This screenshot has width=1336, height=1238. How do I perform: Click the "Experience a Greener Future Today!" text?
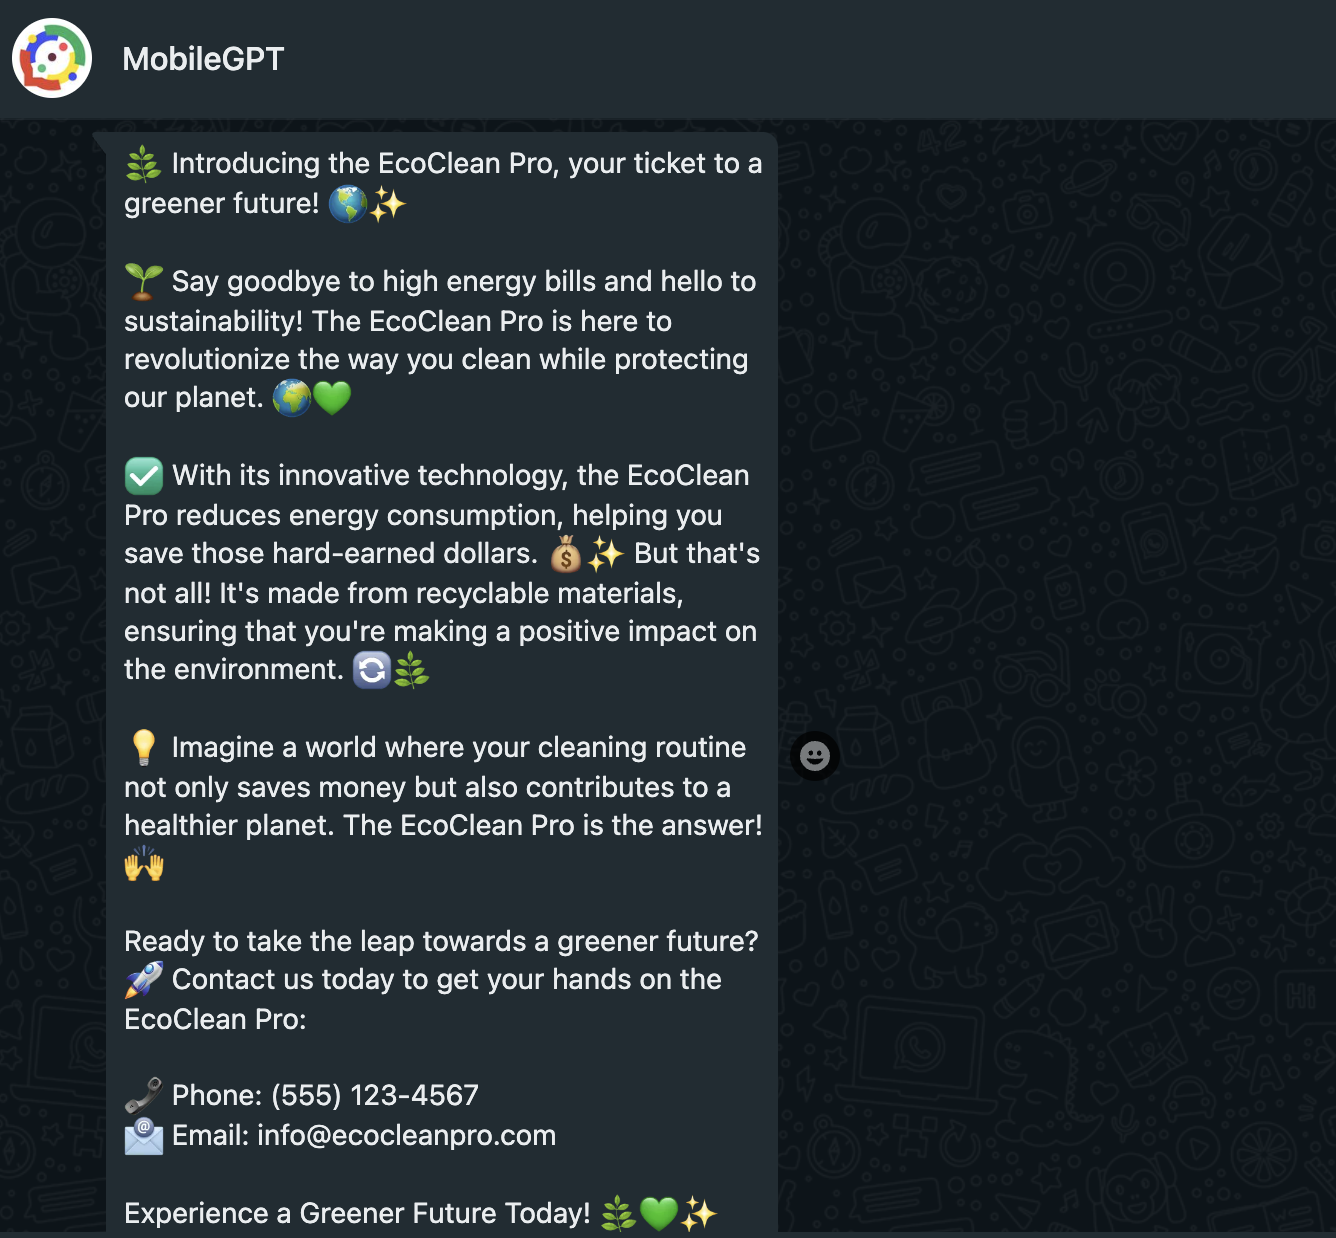pyautogui.click(x=357, y=1213)
